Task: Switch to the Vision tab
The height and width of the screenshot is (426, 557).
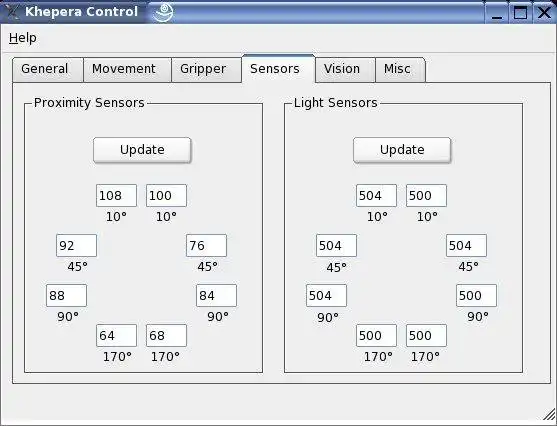Action: (x=345, y=69)
